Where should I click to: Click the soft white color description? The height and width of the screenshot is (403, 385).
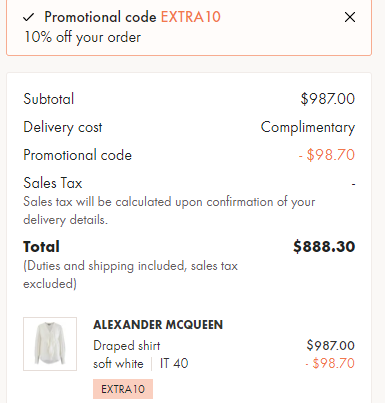[x=118, y=363]
